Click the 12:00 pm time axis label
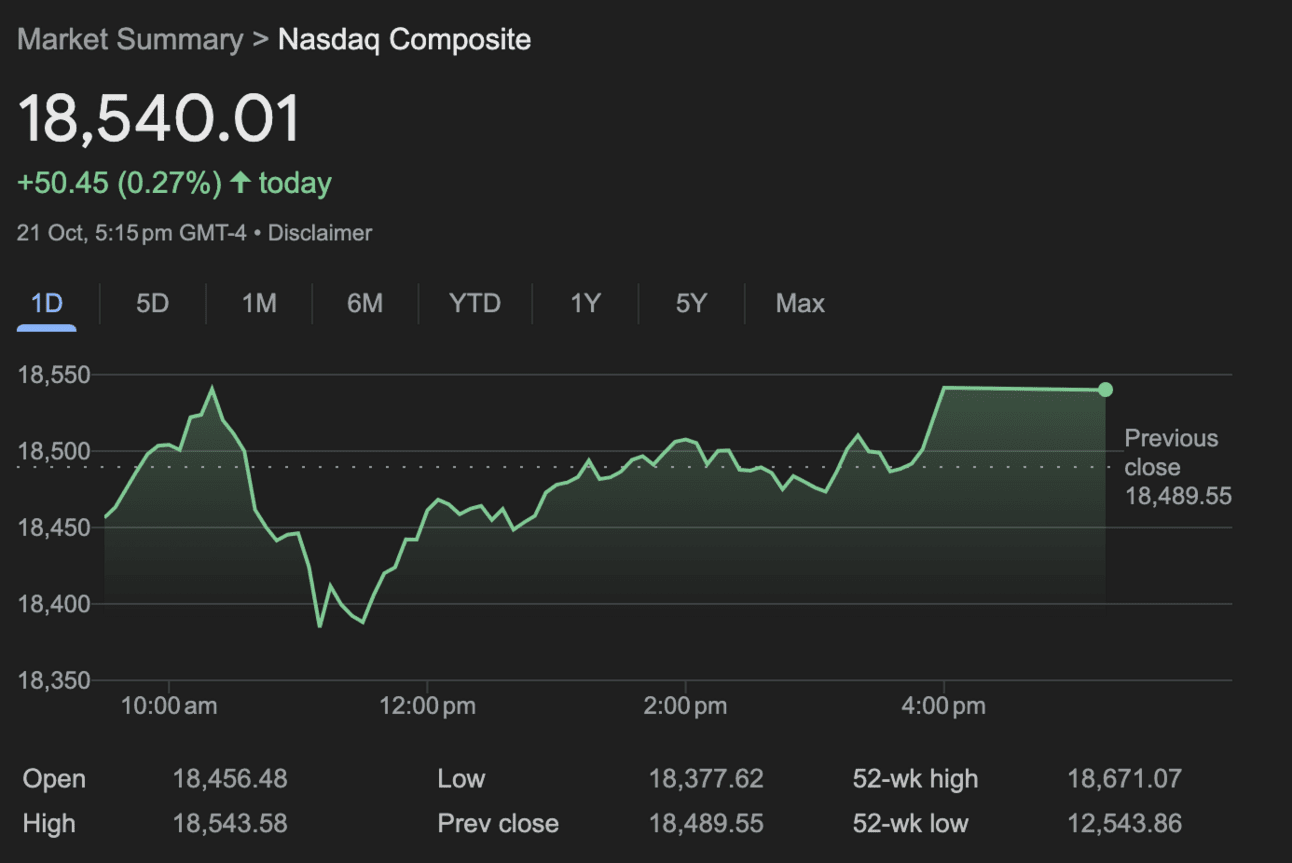1292x863 pixels. (428, 706)
